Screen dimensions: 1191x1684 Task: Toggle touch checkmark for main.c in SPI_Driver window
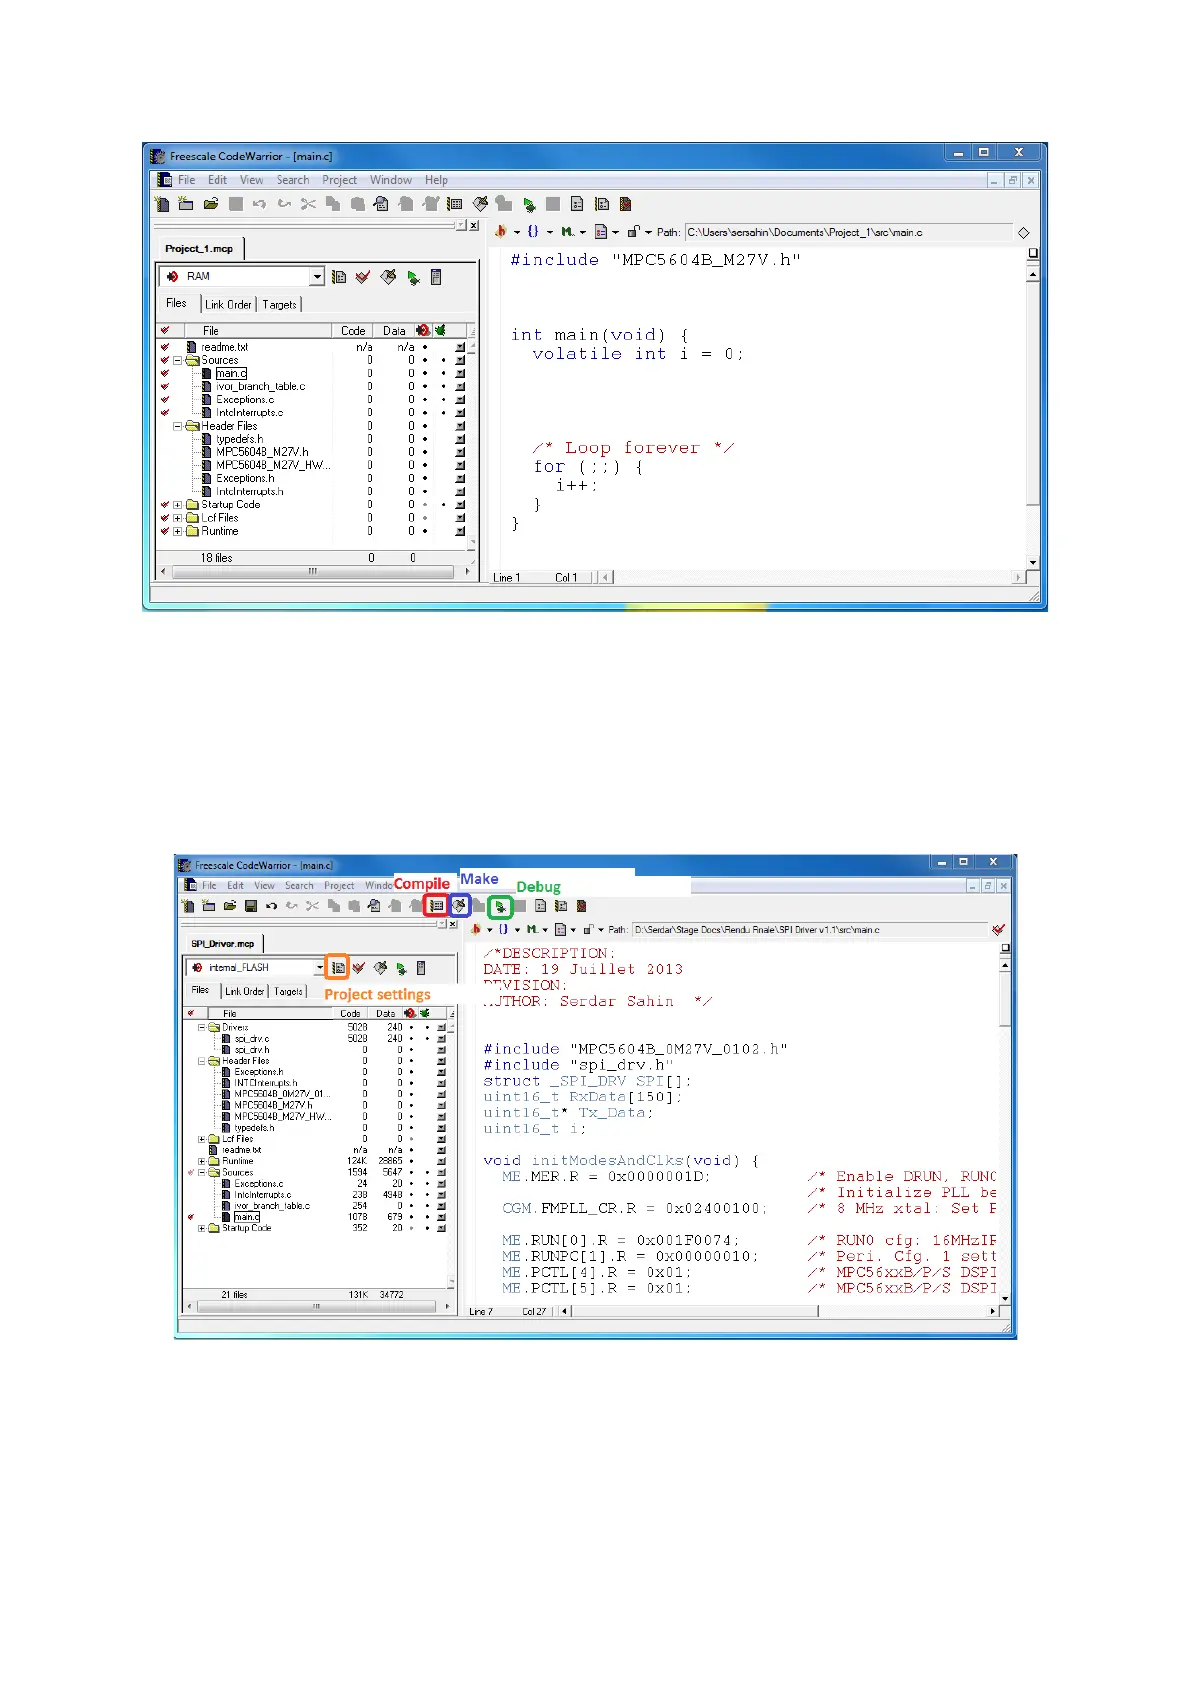coord(190,1217)
